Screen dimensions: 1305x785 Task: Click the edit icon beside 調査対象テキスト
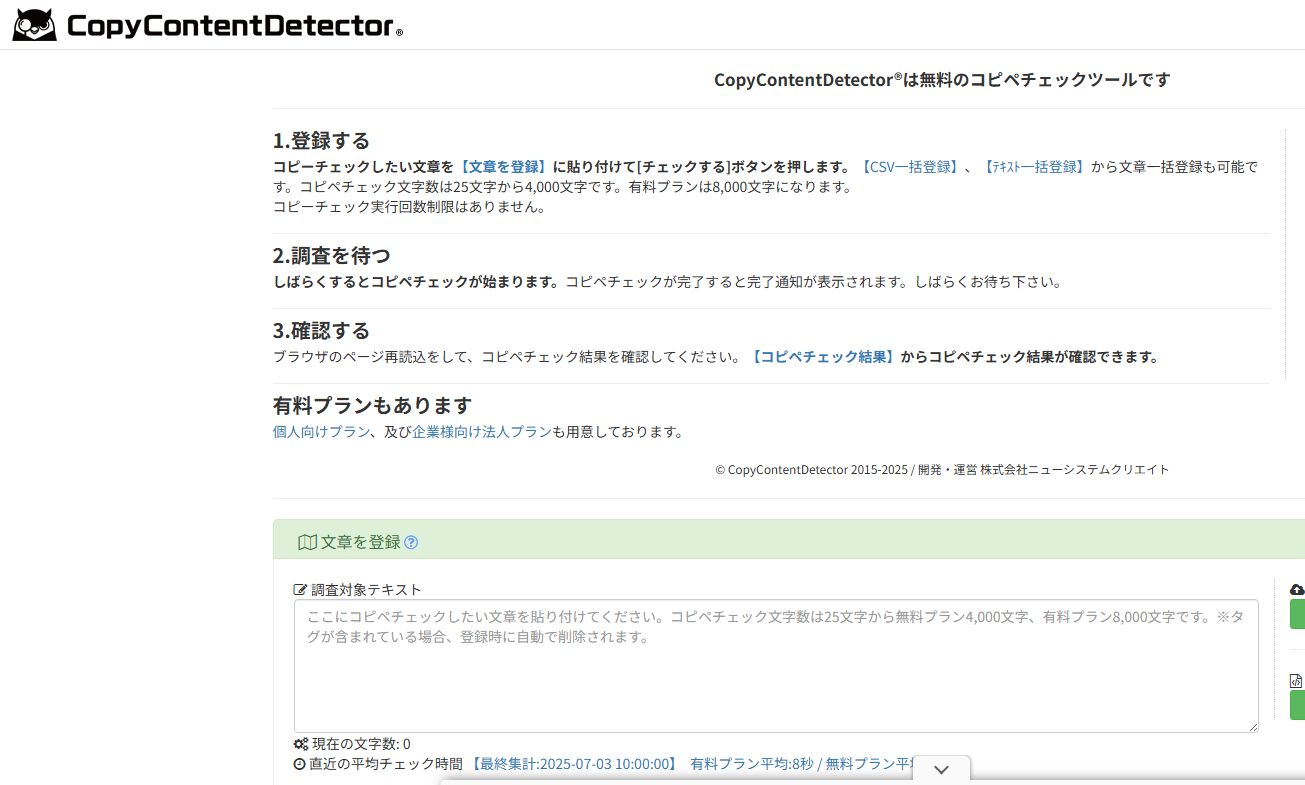coord(300,590)
